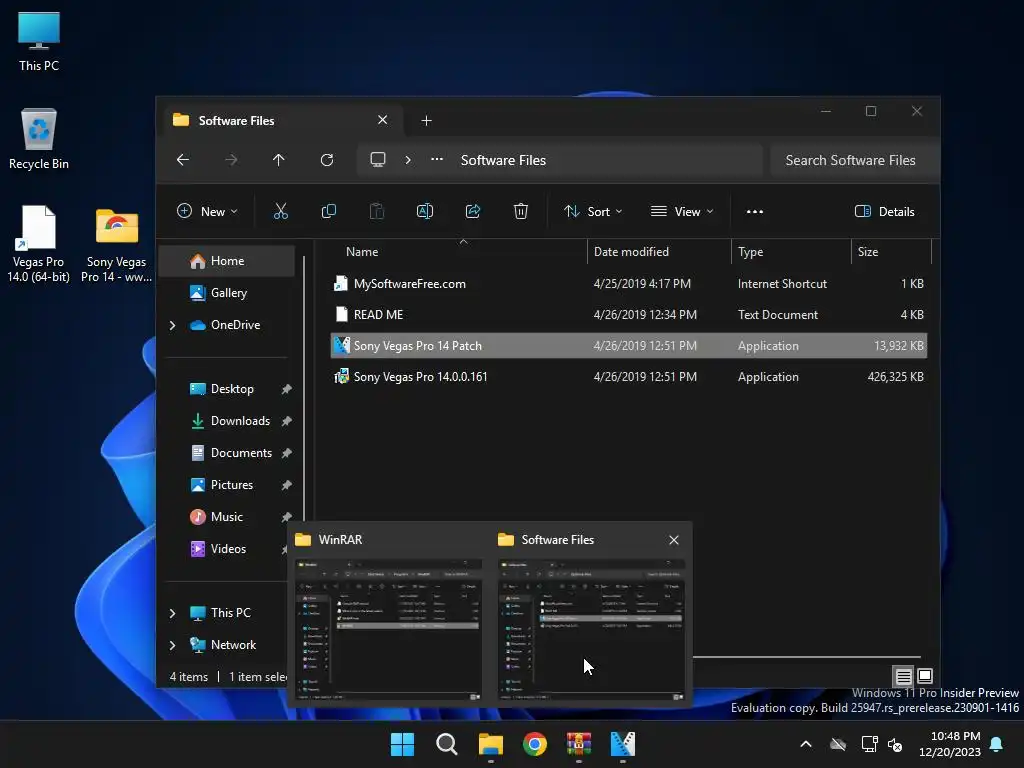The width and height of the screenshot is (1024, 768).
Task: Select the Software Files tab
Action: click(280, 121)
